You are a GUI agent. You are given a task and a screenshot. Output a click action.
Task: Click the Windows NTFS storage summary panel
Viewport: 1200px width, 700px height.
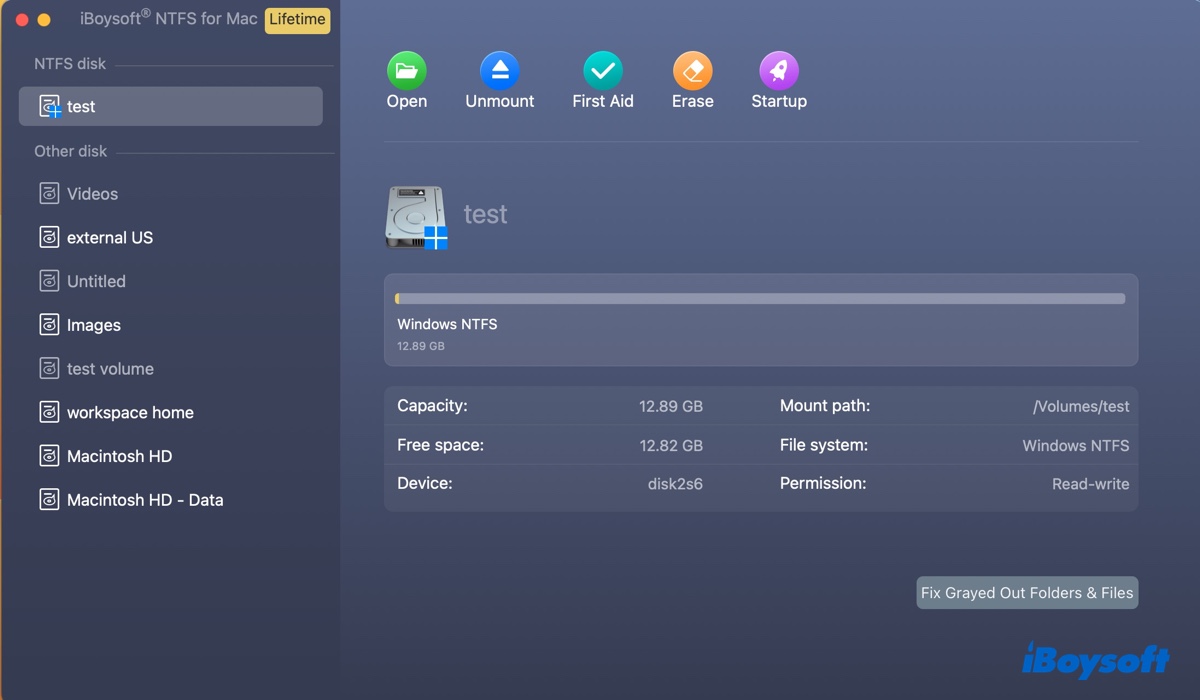760,316
